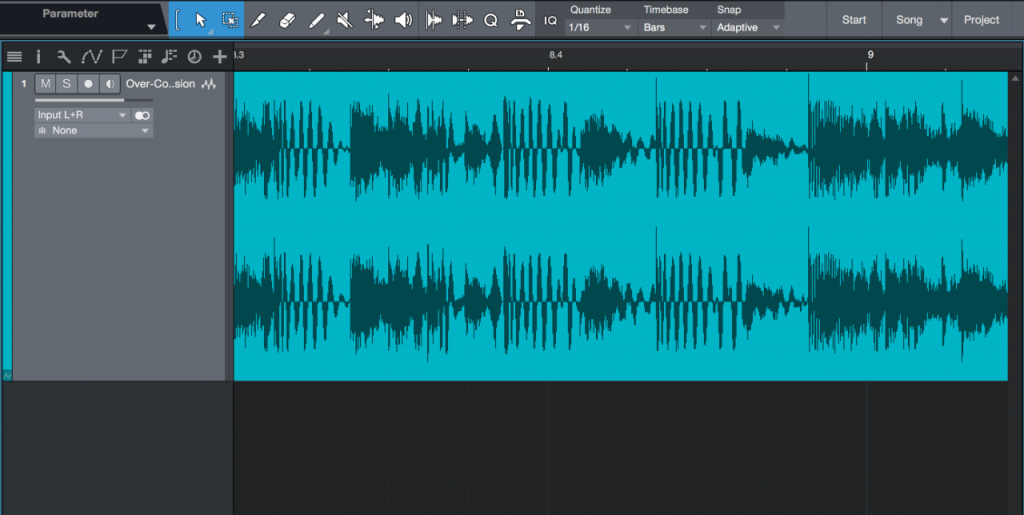Select the Arrow tool
This screenshot has height=515, width=1024.
click(201, 20)
